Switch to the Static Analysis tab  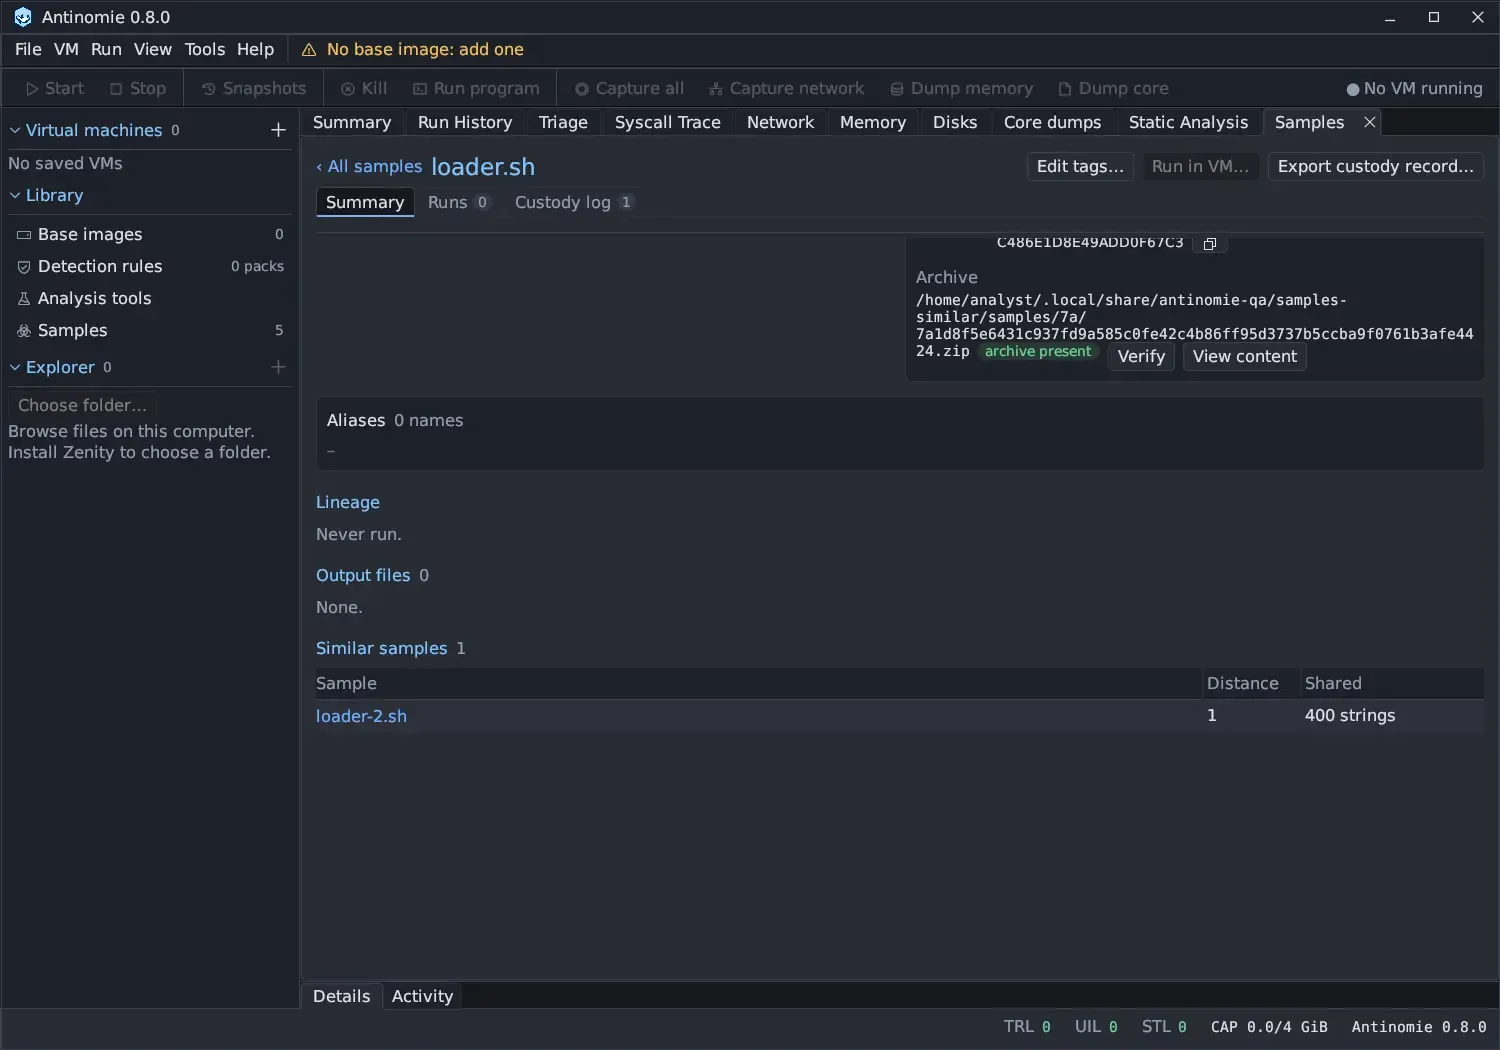pos(1188,122)
